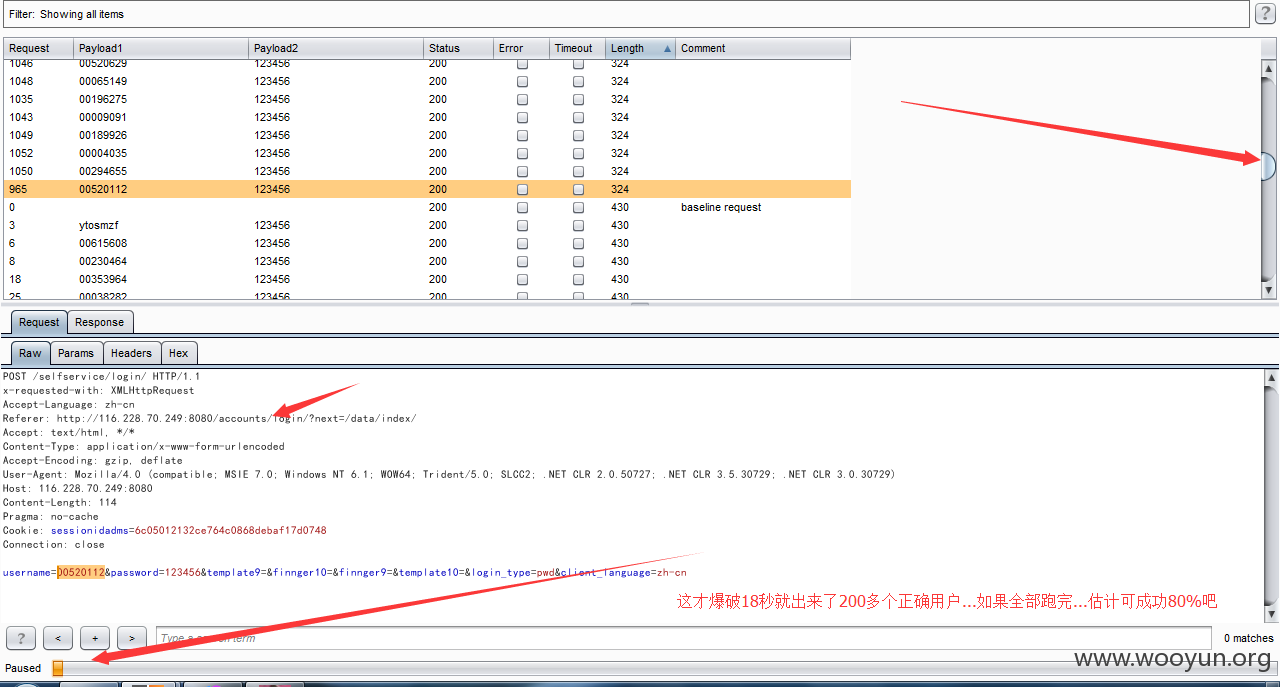The height and width of the screenshot is (687, 1280).
Task: Focus the search term input field
Action: tap(682, 638)
